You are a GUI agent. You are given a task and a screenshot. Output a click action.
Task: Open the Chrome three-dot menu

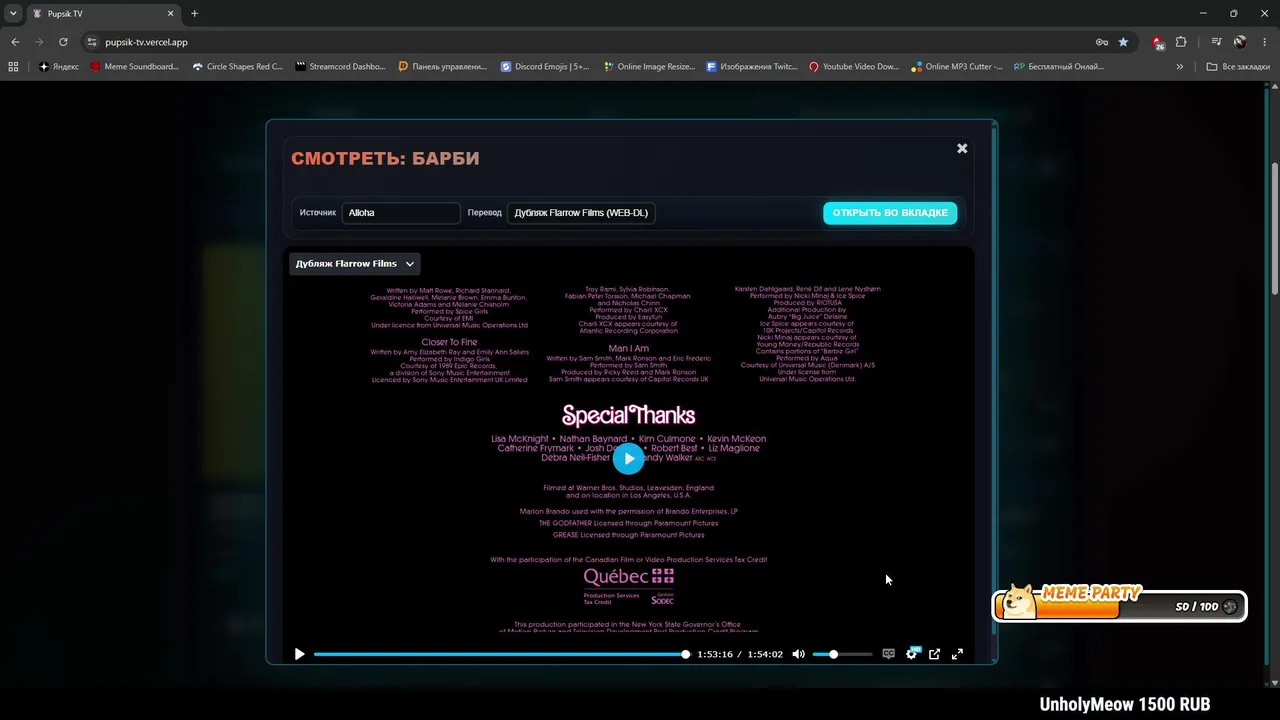click(x=1264, y=42)
